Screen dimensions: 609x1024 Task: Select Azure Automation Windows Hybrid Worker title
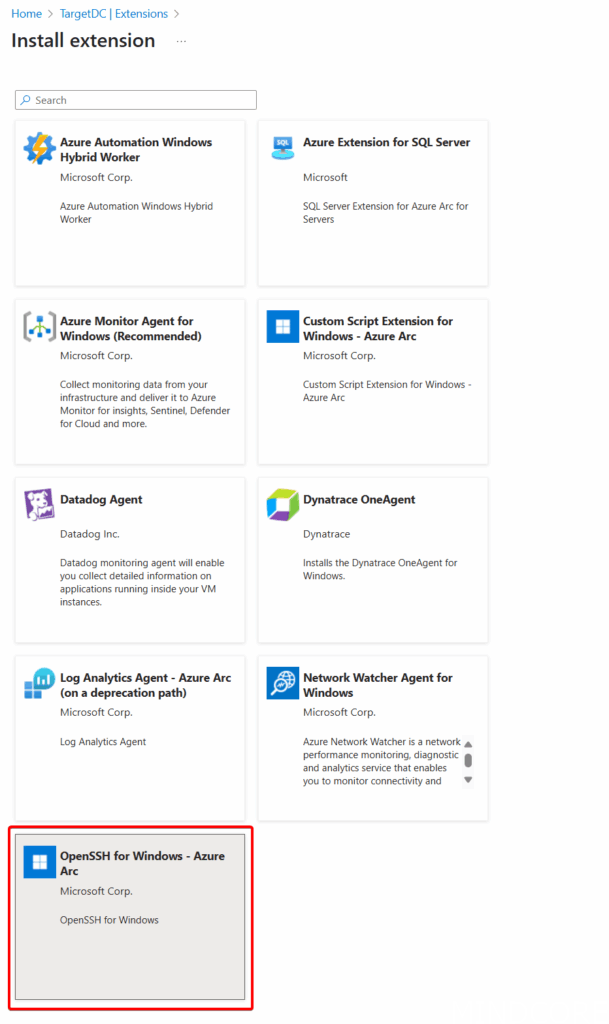point(136,150)
